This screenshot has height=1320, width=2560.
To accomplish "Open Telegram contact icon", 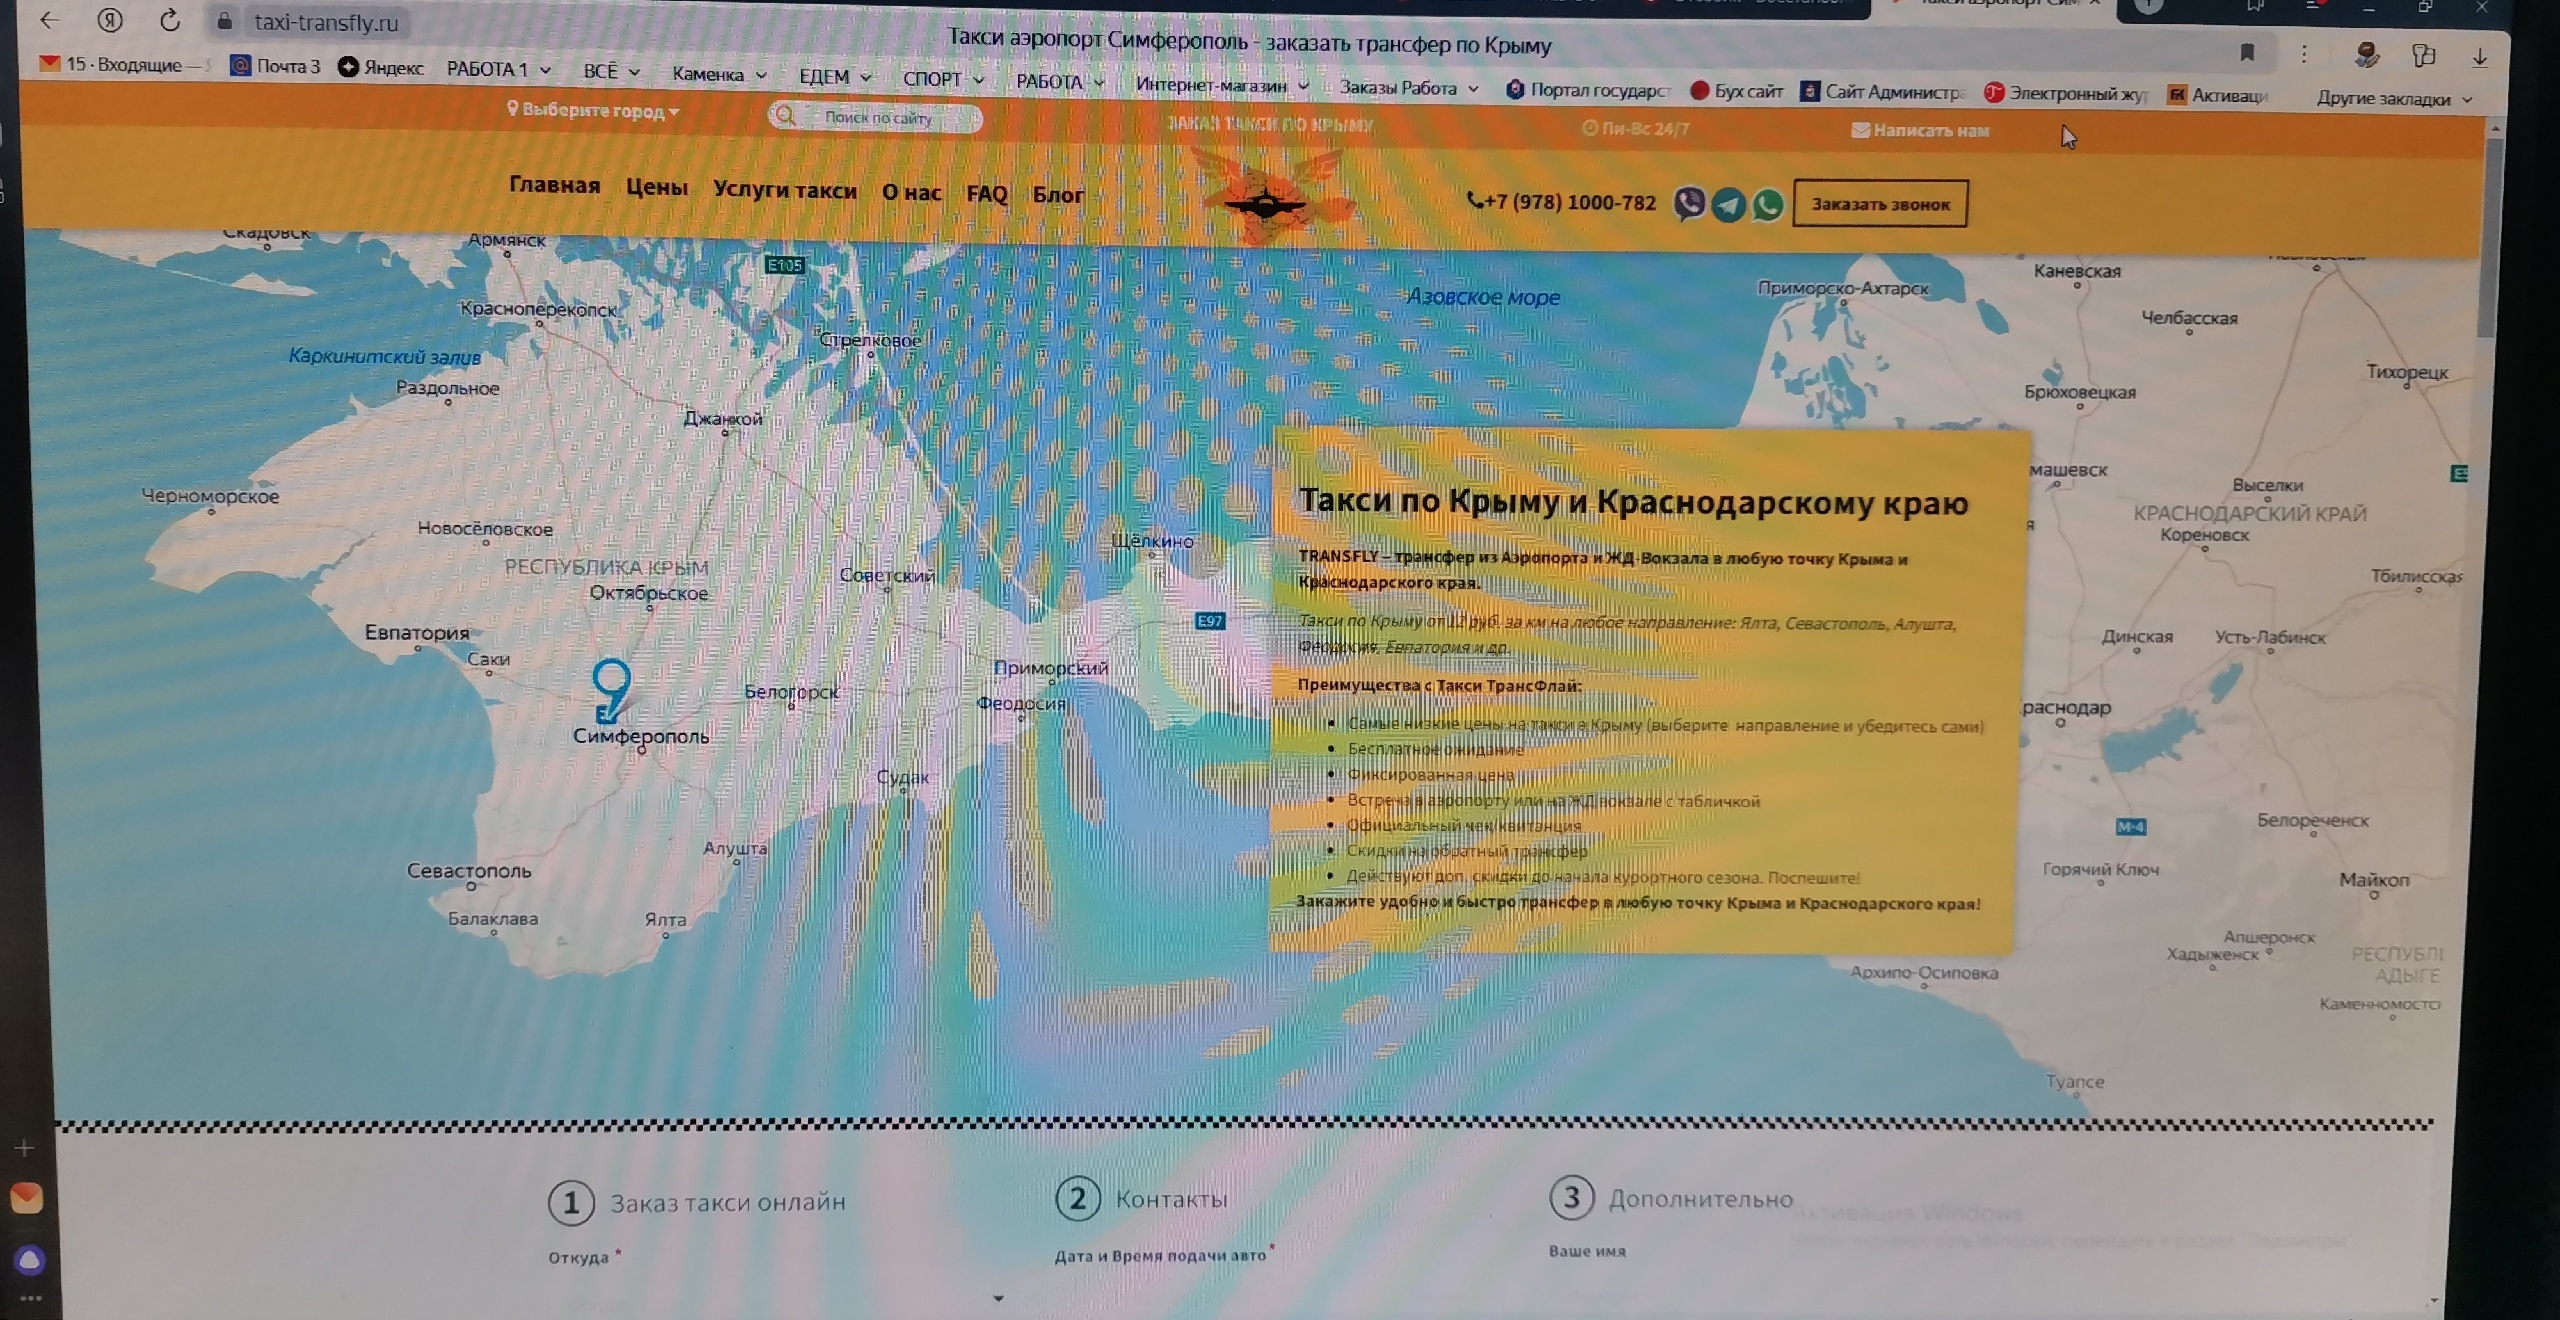I will click(x=1728, y=205).
